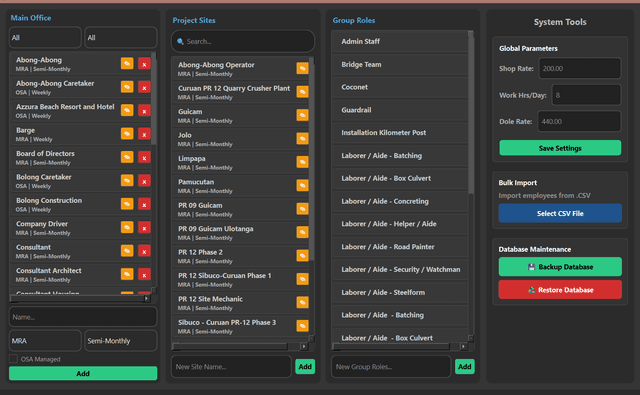Edit the Abong-Abong office entry

coord(127,64)
